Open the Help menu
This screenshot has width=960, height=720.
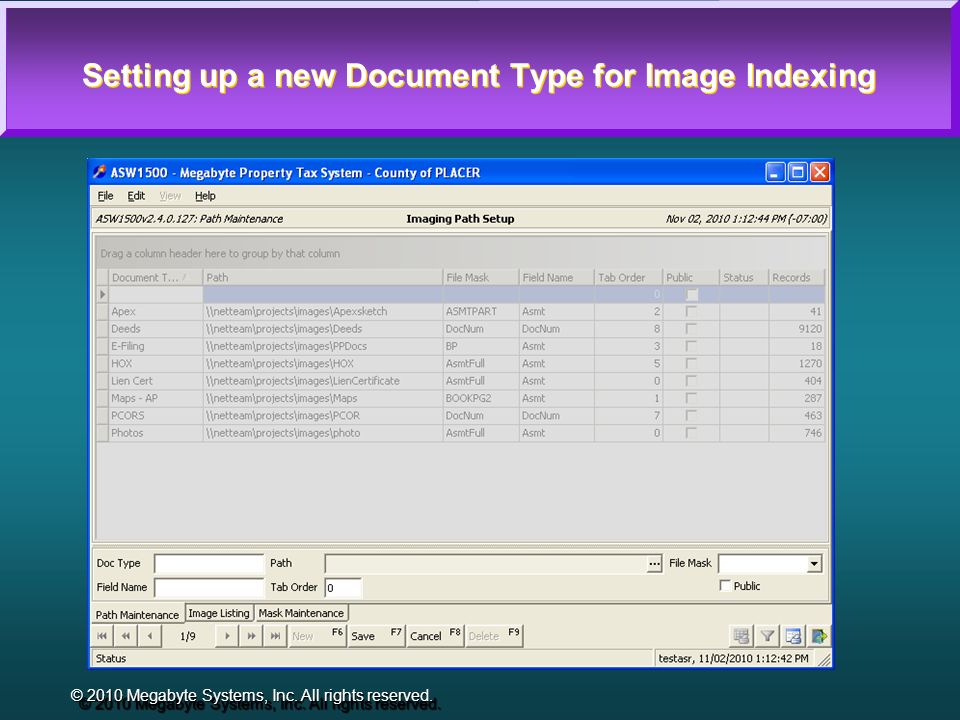point(205,196)
